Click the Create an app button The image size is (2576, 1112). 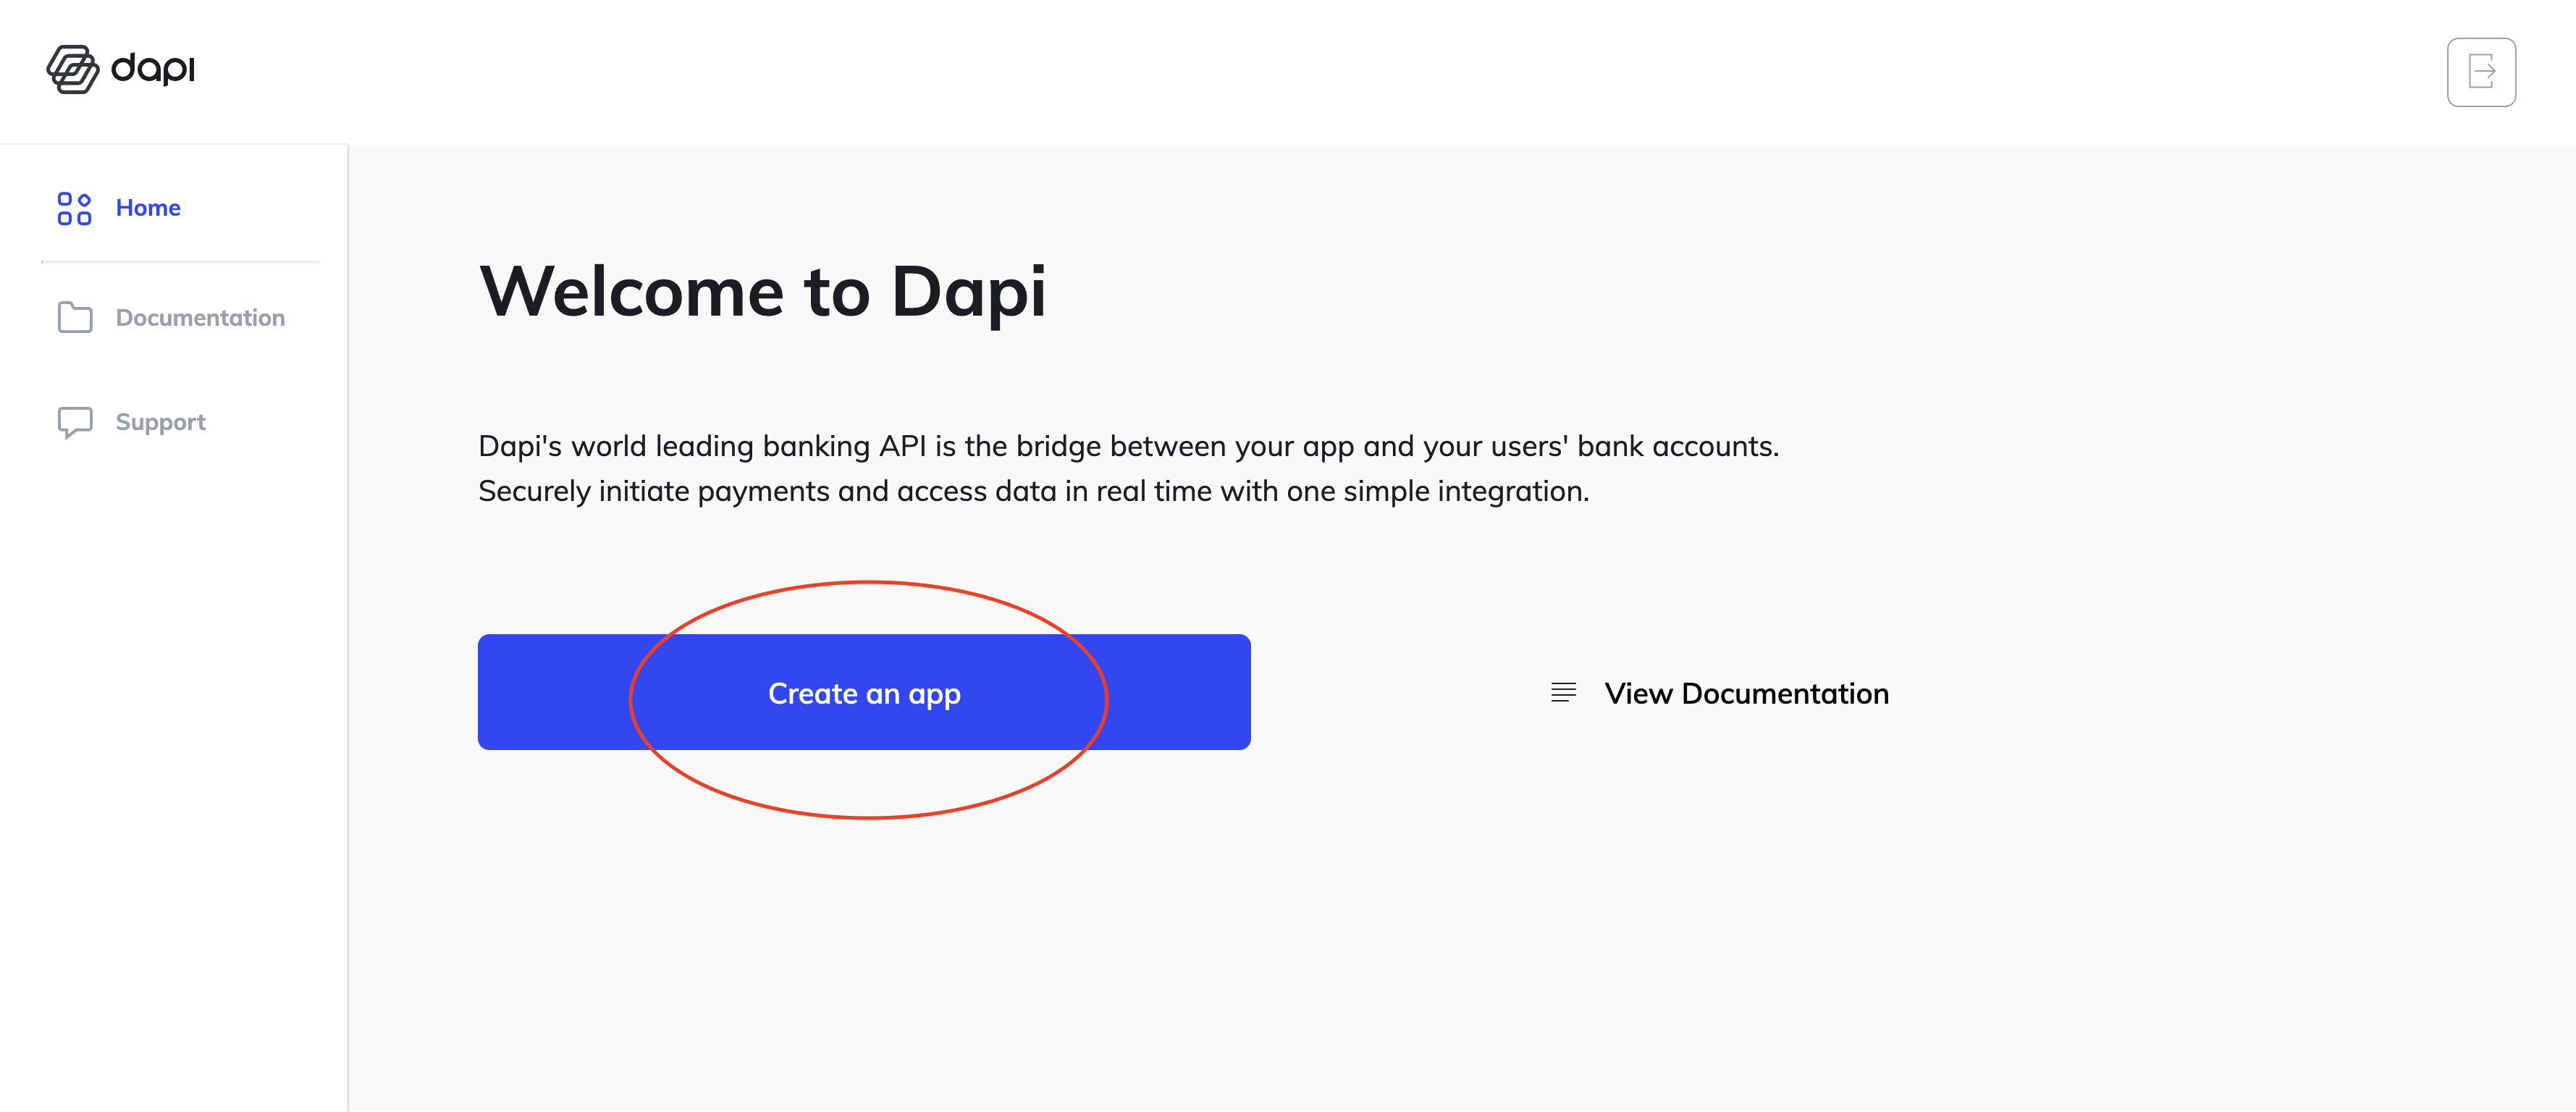863,693
